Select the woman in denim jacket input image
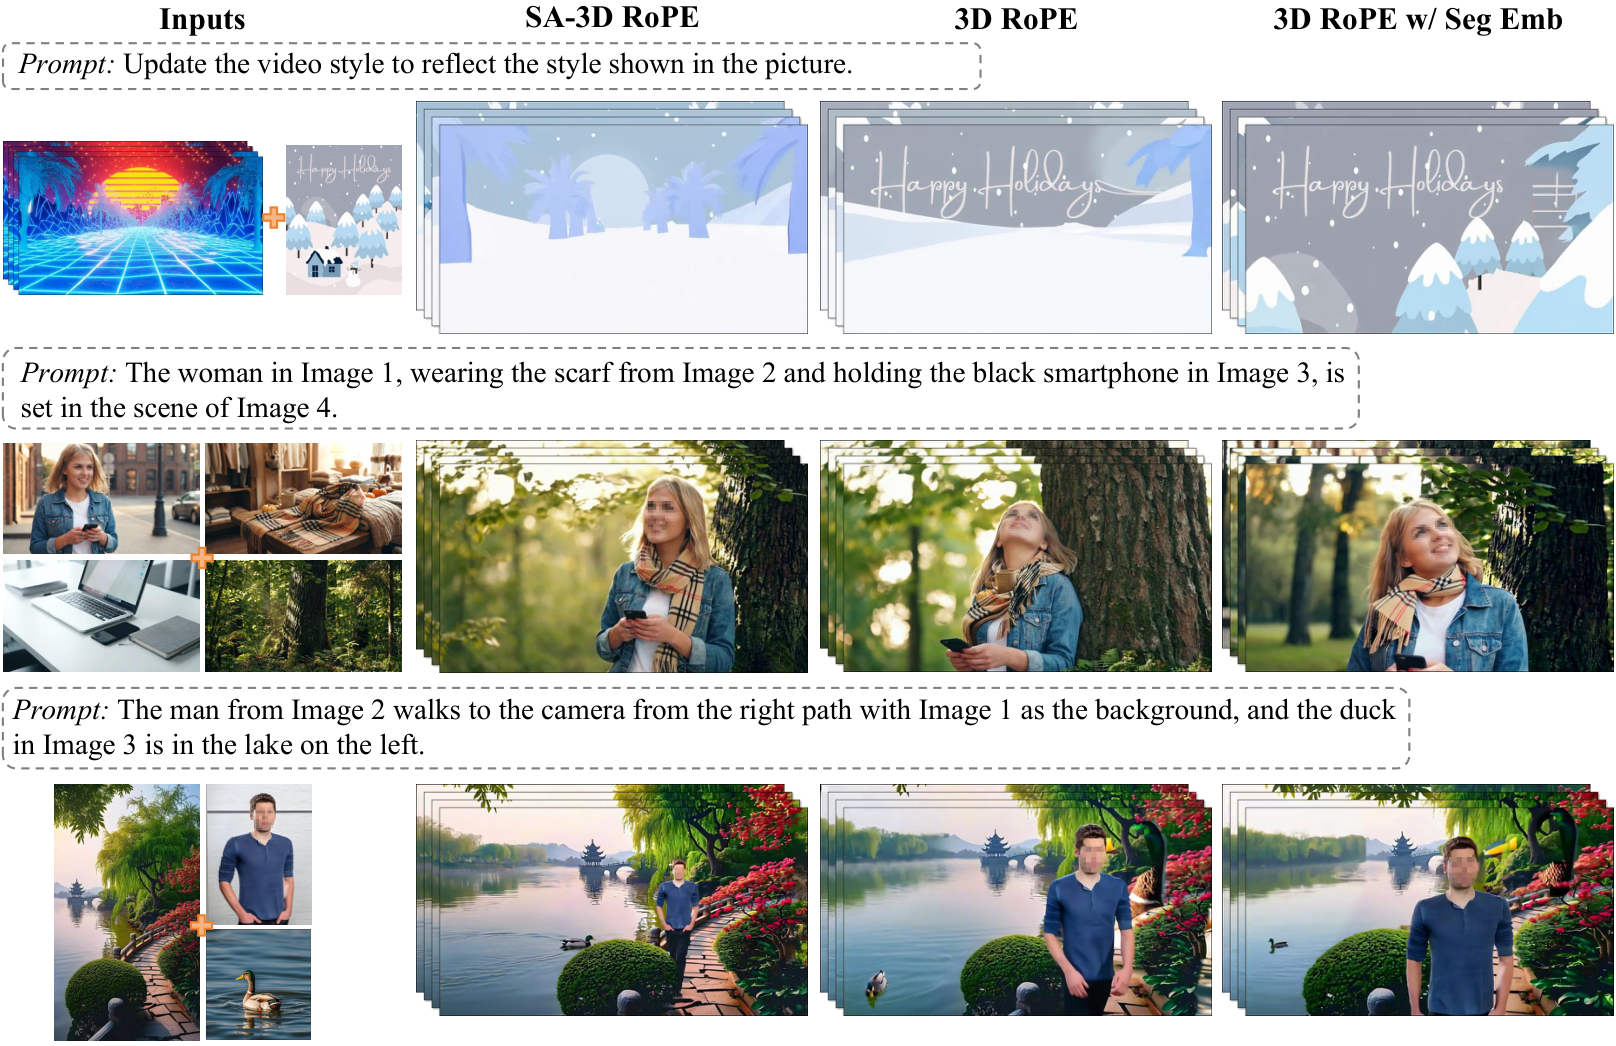The width and height of the screenshot is (1616, 1046). click(x=101, y=498)
